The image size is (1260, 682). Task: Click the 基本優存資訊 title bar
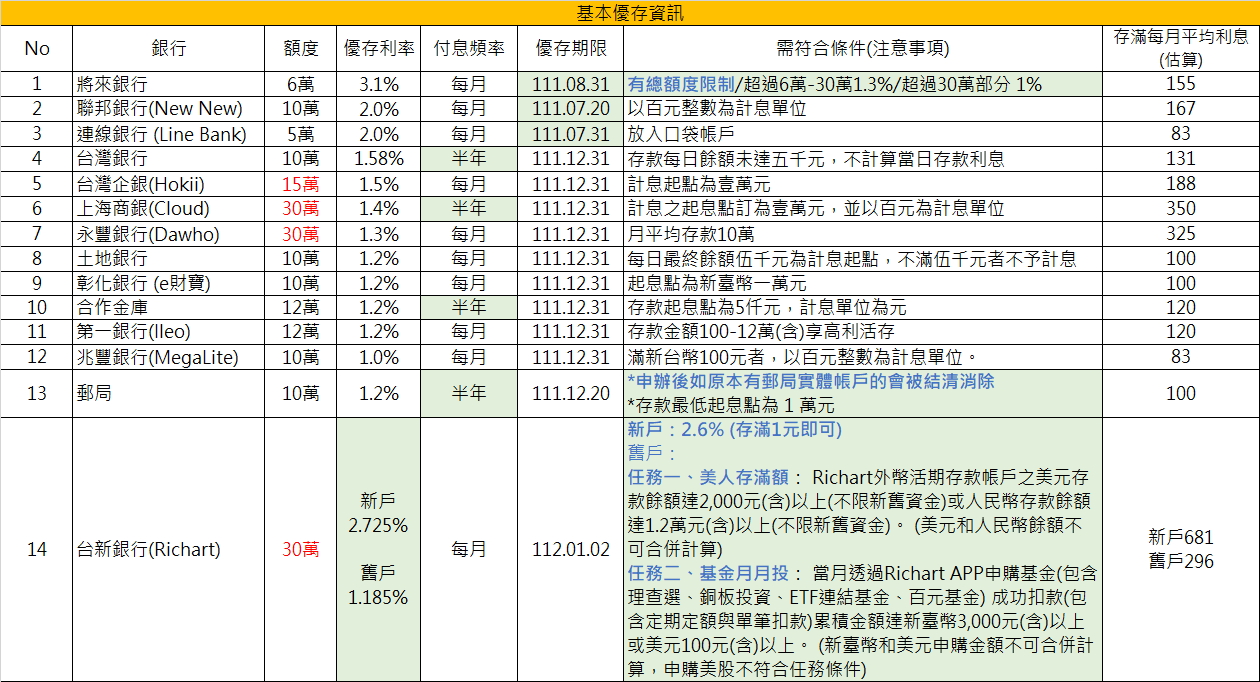pyautogui.click(x=630, y=13)
